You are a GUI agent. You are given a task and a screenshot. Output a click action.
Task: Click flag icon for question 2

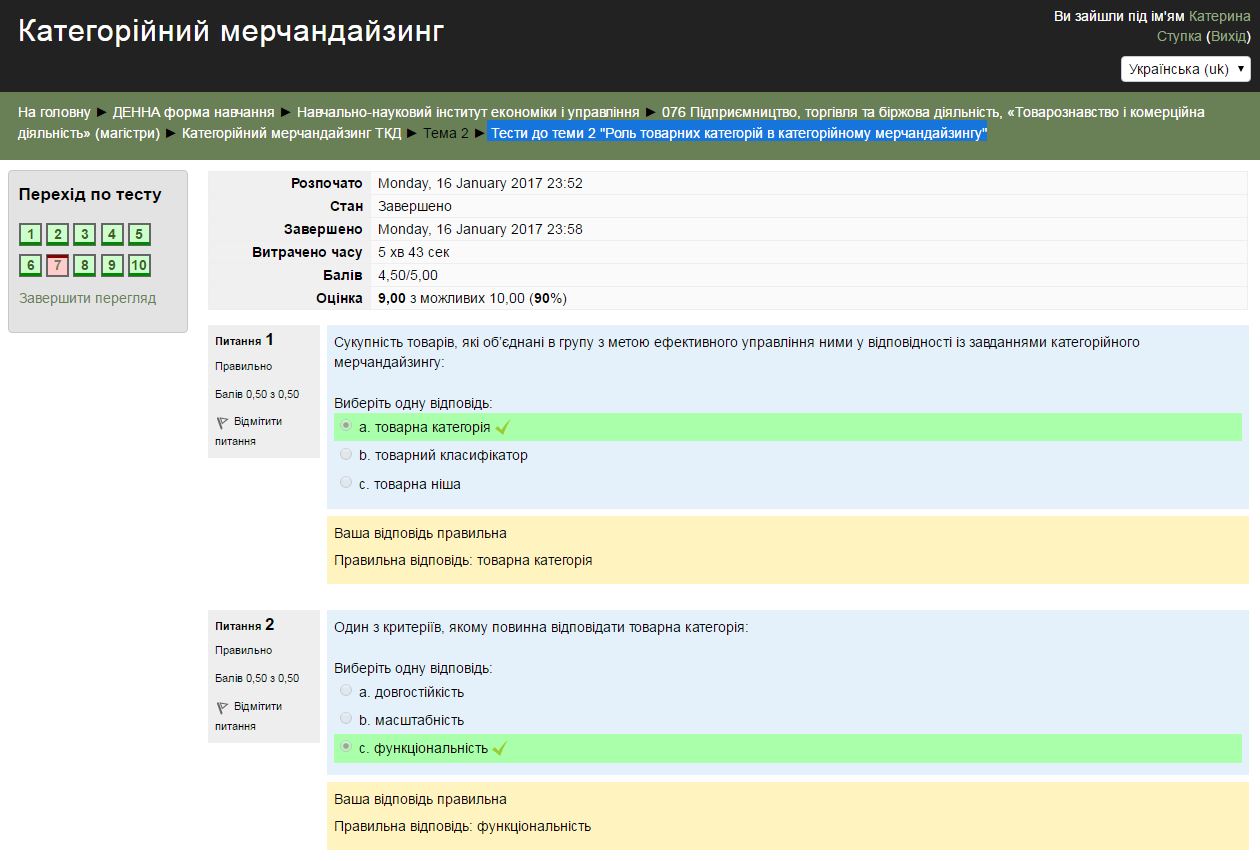click(x=222, y=707)
